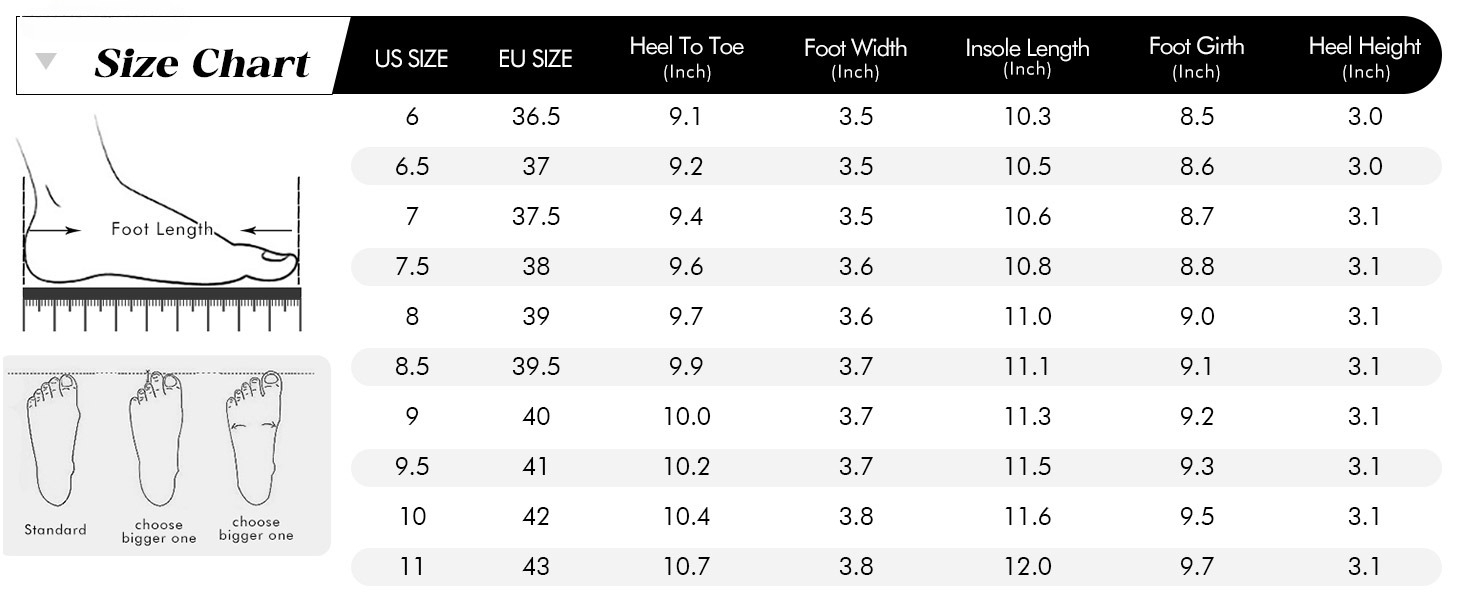
Task: Click the triangle arrow beside Size Chart
Action: [x=45, y=62]
